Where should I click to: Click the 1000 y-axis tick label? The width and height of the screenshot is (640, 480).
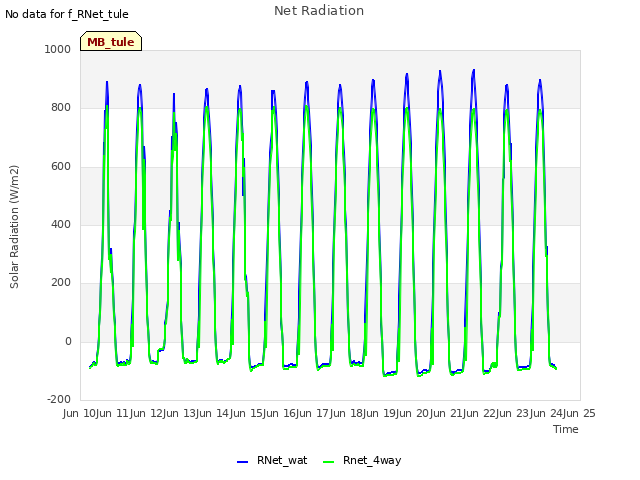58,49
